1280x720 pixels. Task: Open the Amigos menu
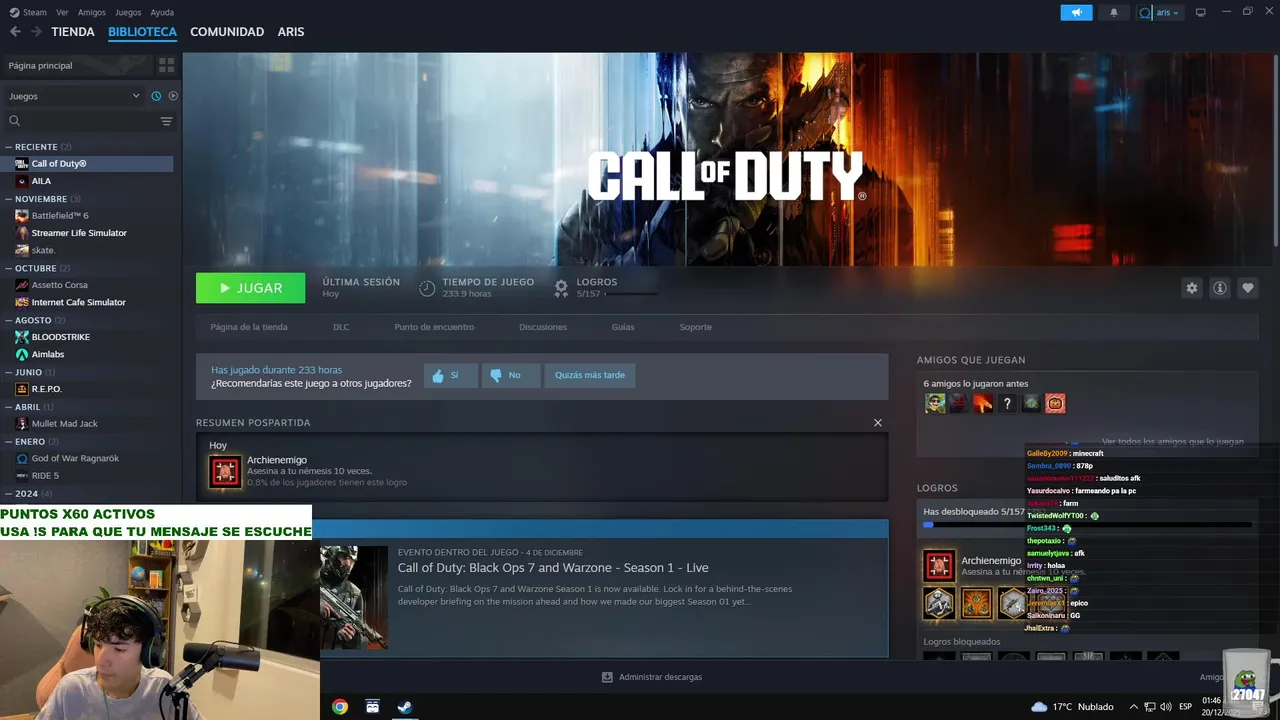[92, 12]
